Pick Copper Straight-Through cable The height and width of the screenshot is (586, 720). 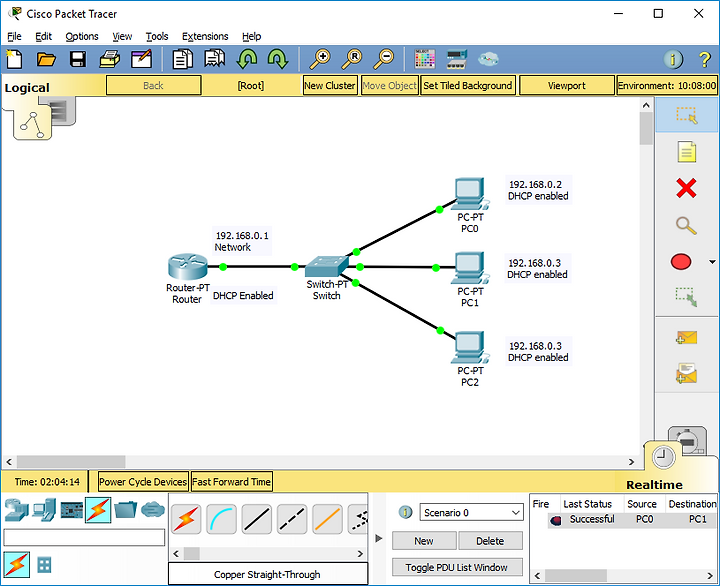coord(257,519)
